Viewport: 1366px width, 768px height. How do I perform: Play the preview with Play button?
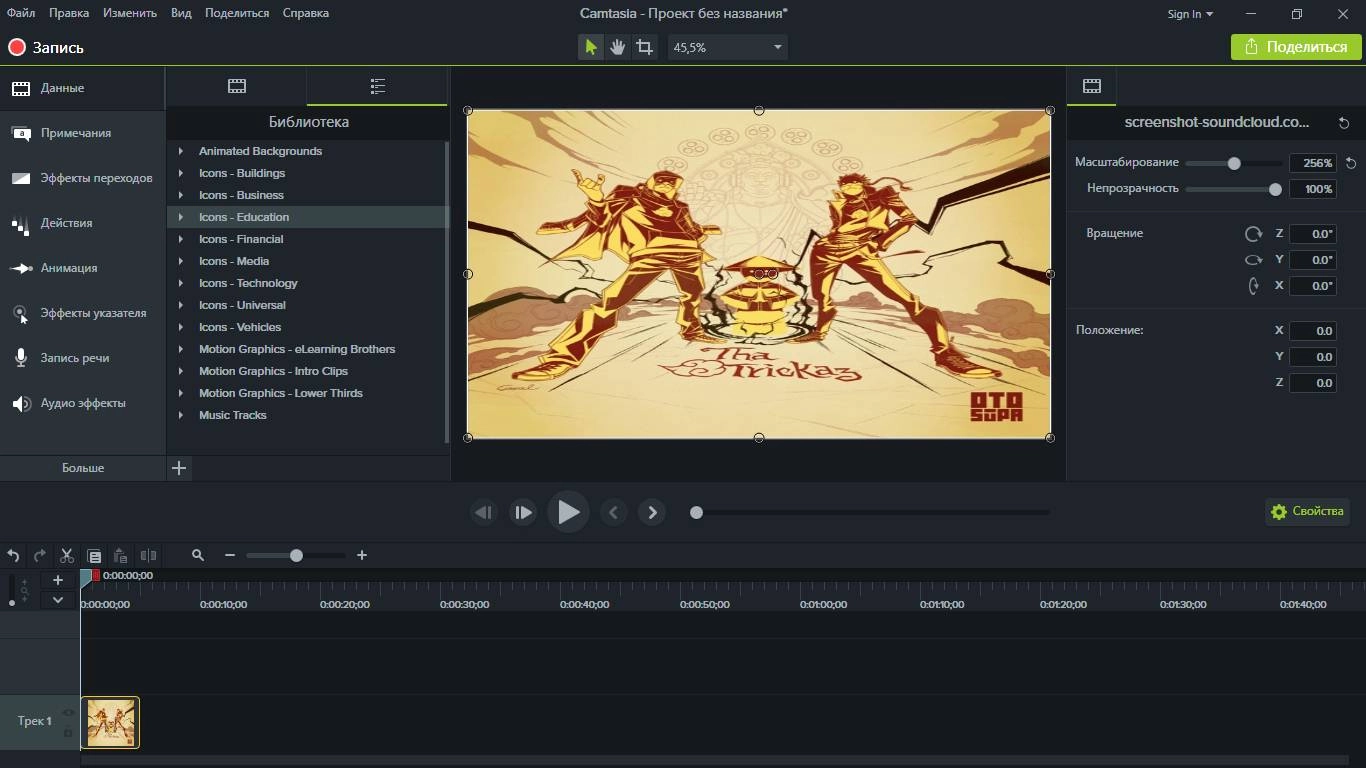click(x=568, y=512)
